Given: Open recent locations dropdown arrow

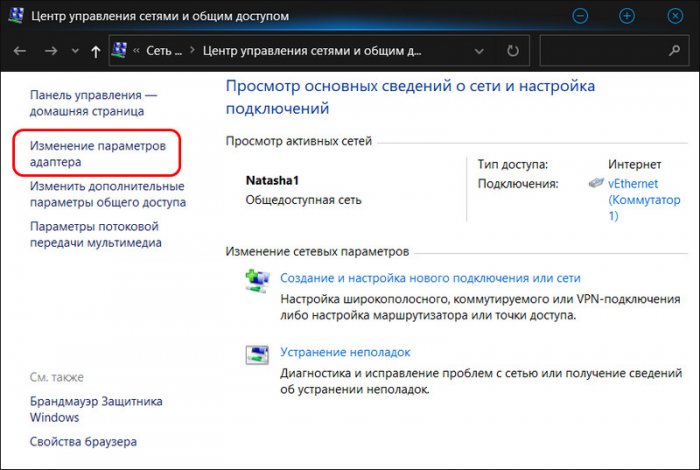Looking at the screenshot, I should (x=75, y=51).
